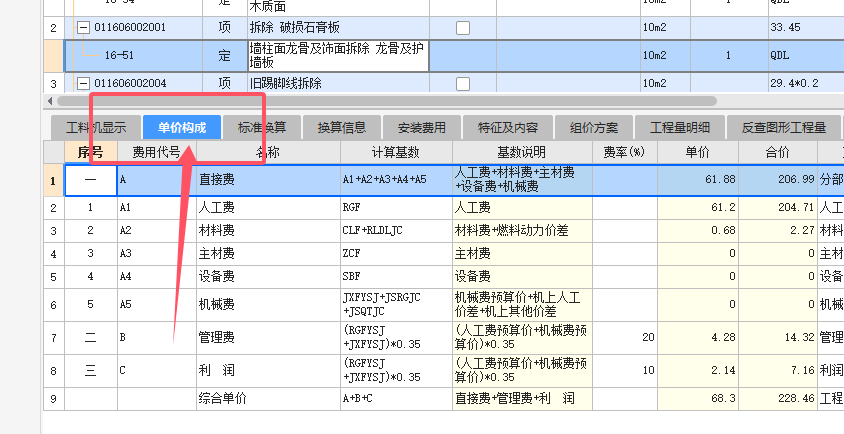Collapse the 011606002001 tree node
Image resolution: width=844 pixels, height=434 pixels.
pyautogui.click(x=83, y=27)
